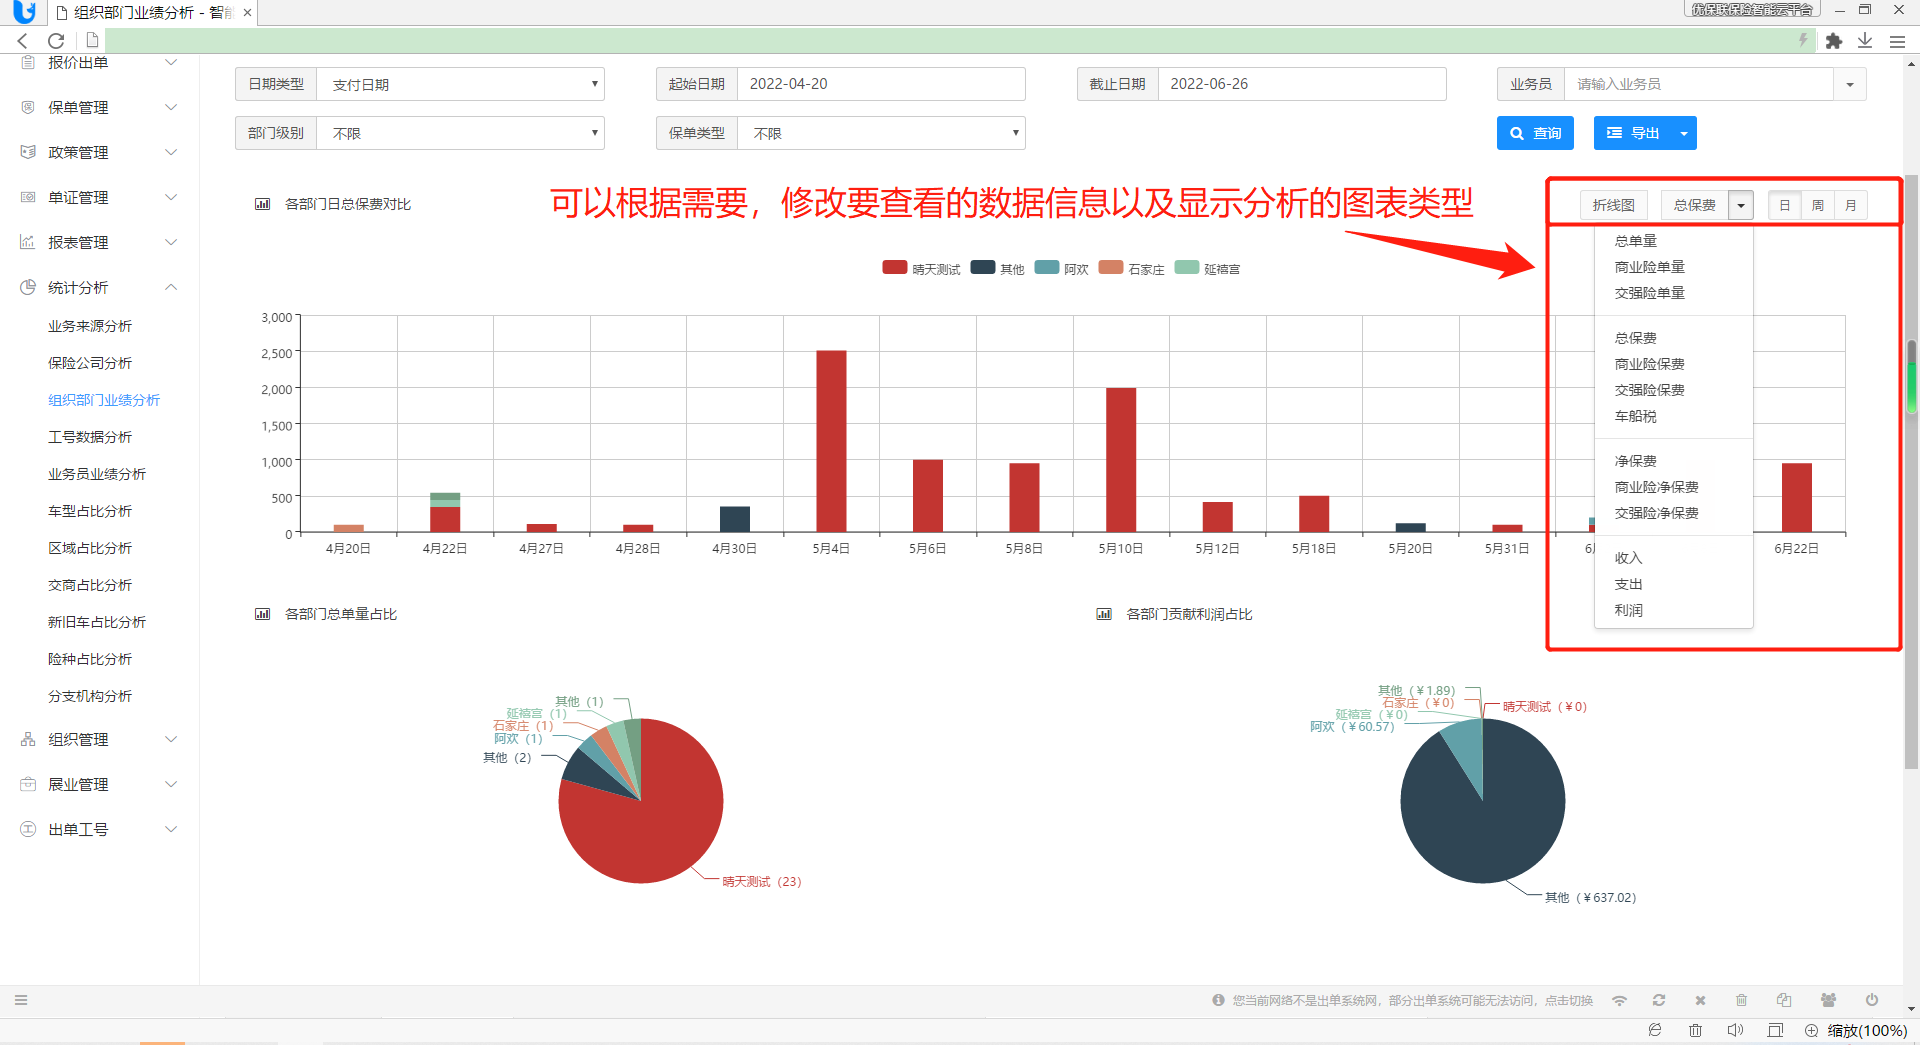Toggle 其他 series in the legend
The height and width of the screenshot is (1045, 1920).
pyautogui.click(x=998, y=268)
